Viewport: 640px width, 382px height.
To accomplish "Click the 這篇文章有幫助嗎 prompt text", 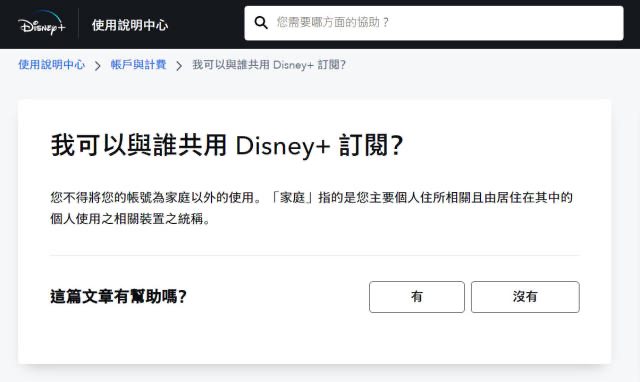I will (x=118, y=296).
